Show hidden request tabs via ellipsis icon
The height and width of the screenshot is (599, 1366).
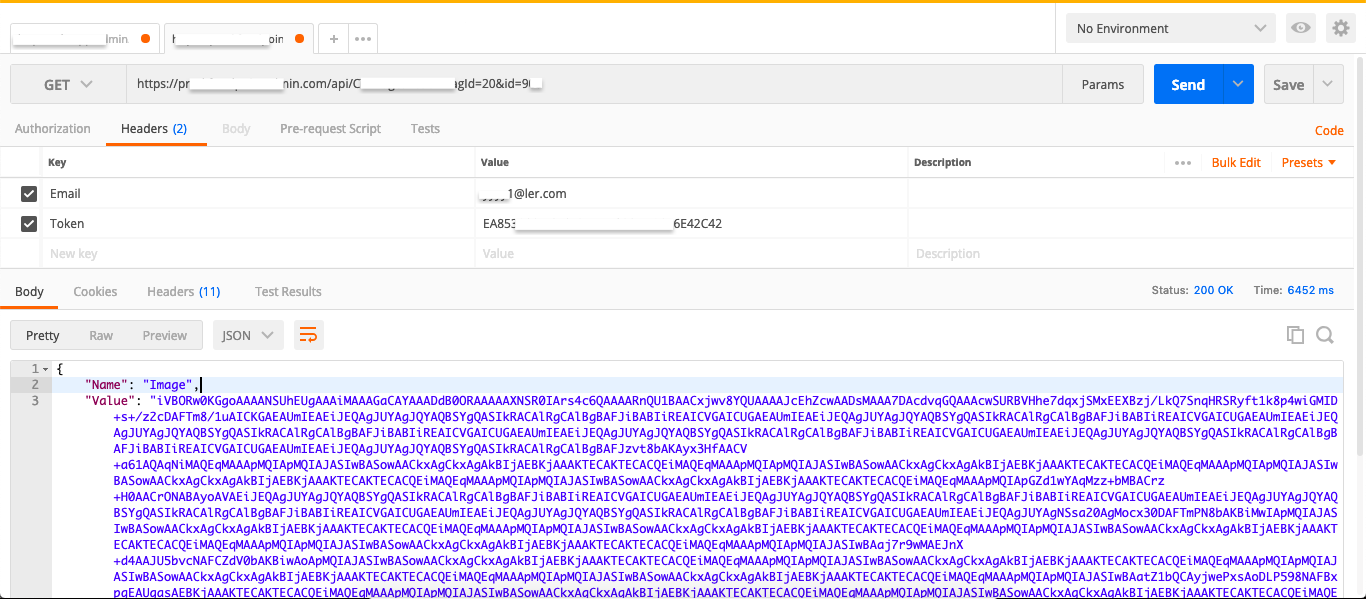(364, 37)
